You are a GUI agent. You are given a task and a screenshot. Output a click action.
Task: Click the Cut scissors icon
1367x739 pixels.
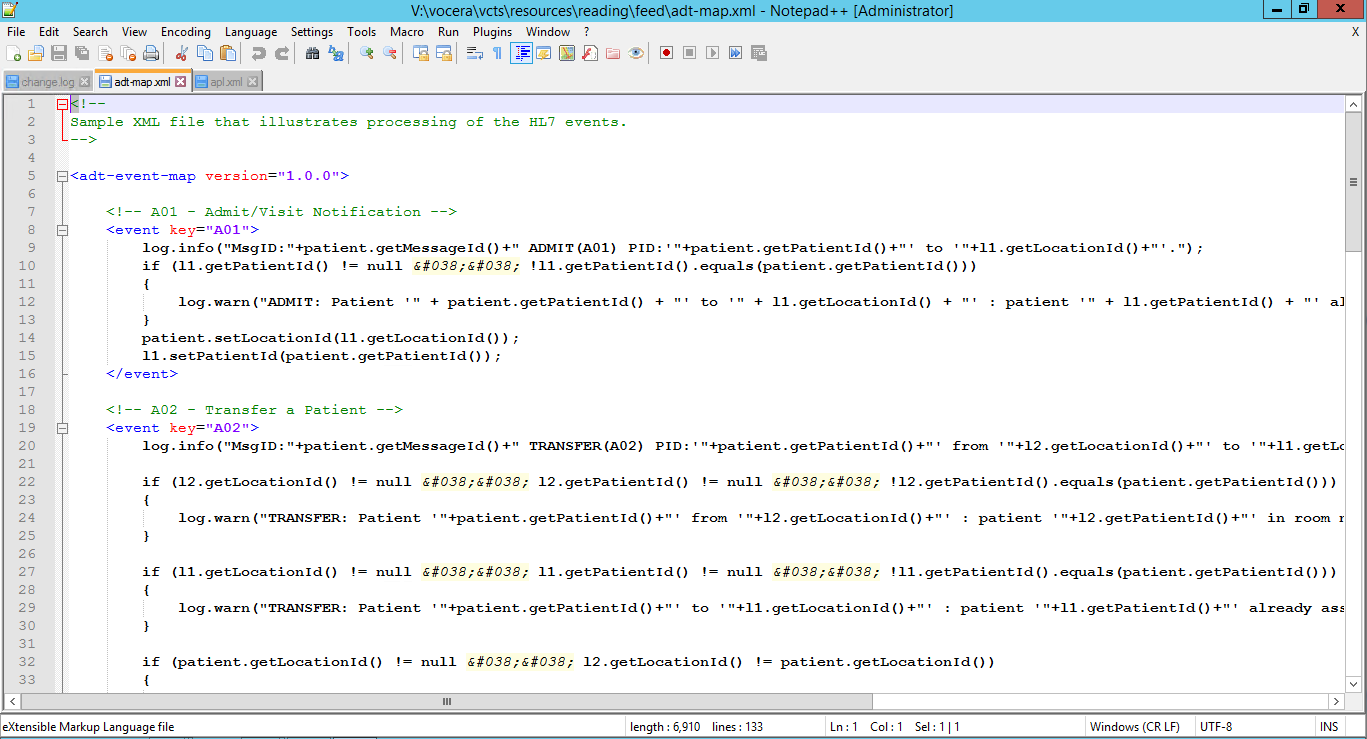pos(182,53)
